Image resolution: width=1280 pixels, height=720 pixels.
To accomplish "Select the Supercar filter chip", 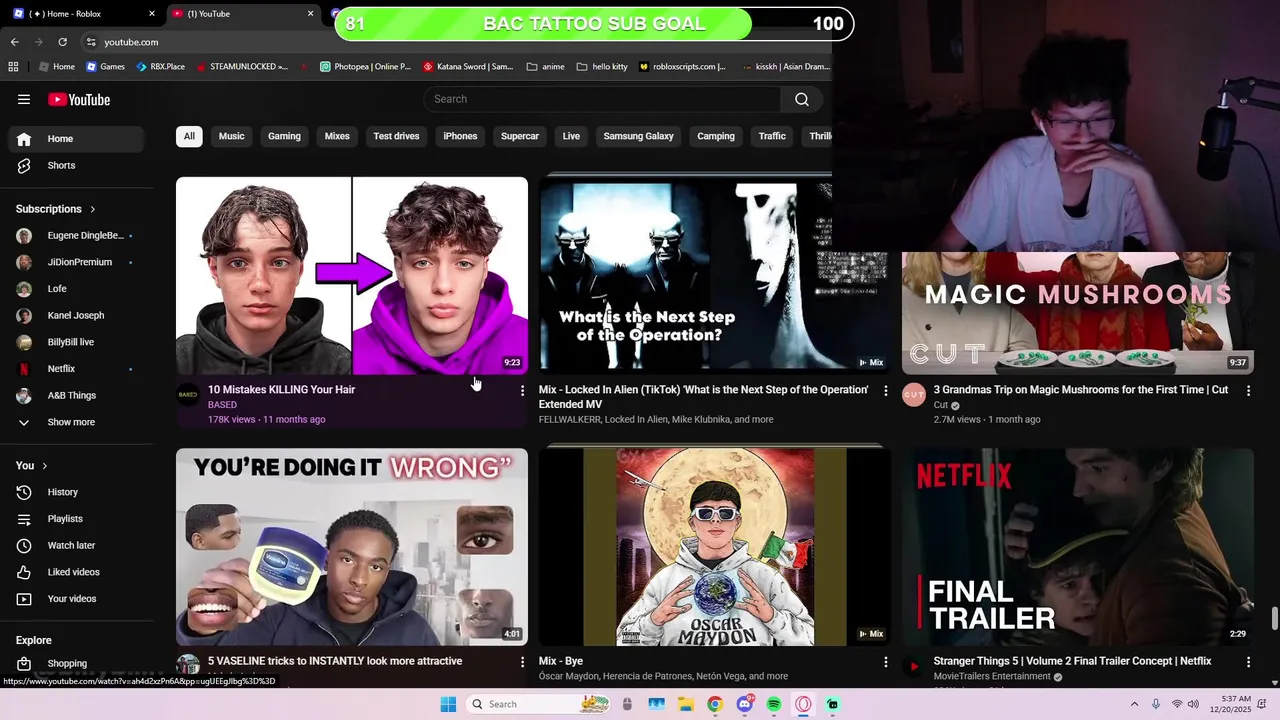I will pyautogui.click(x=520, y=136).
